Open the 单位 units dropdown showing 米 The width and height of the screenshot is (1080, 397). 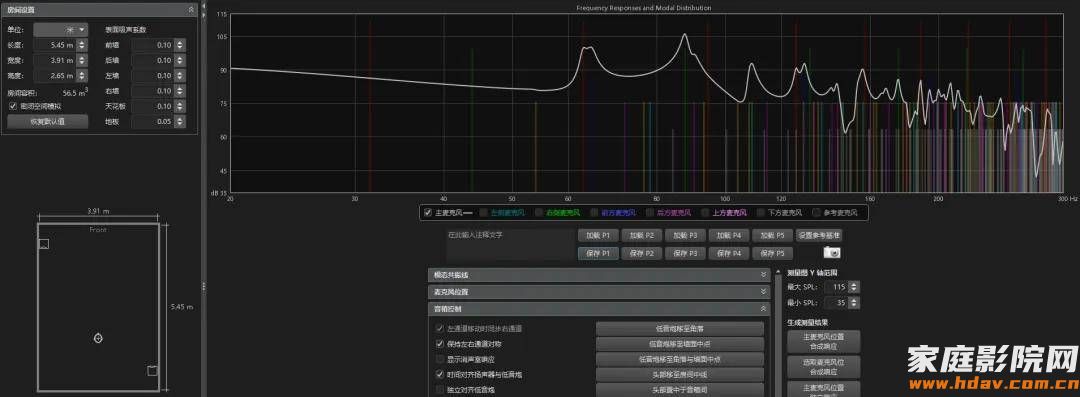coord(61,30)
